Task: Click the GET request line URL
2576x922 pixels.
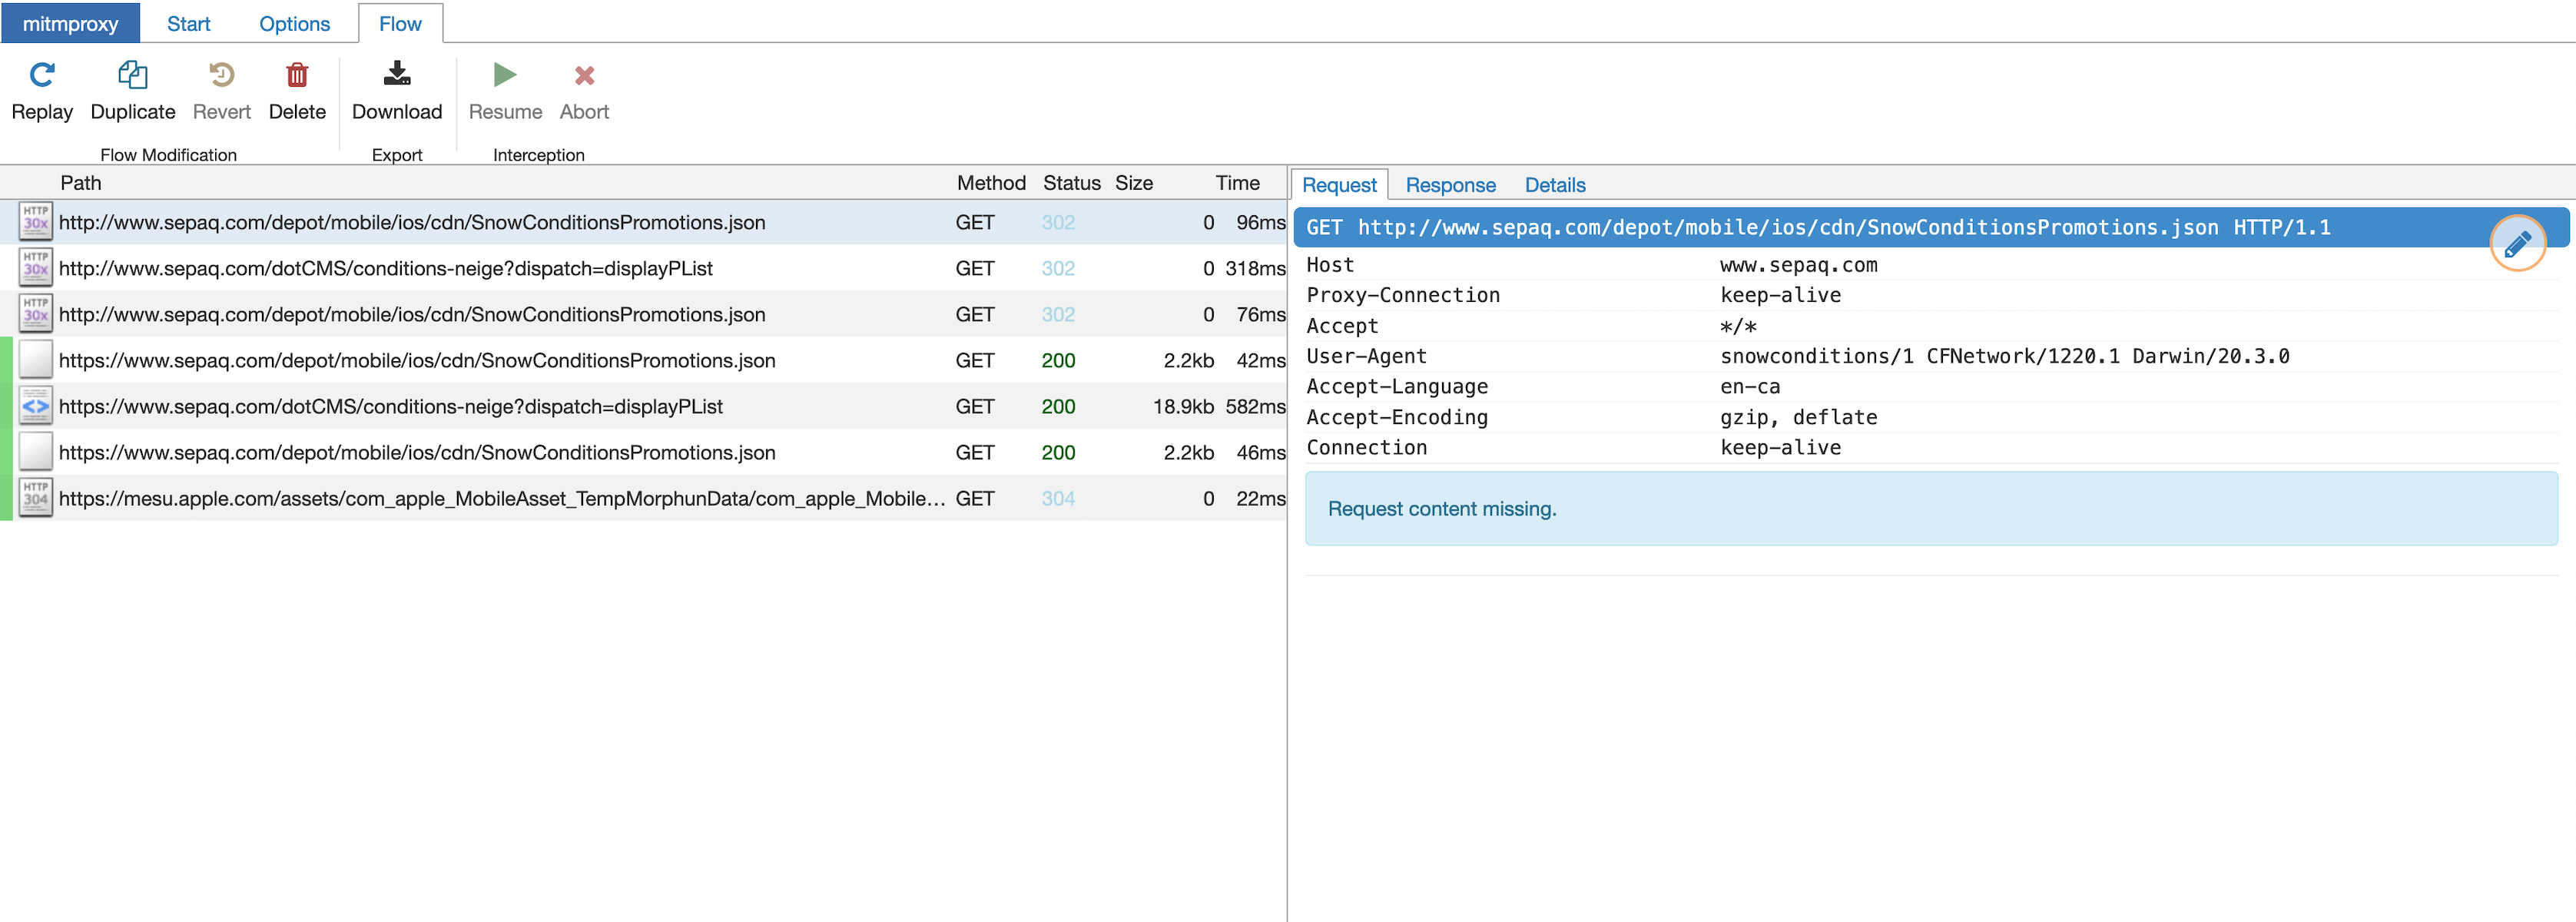Action: (1787, 227)
